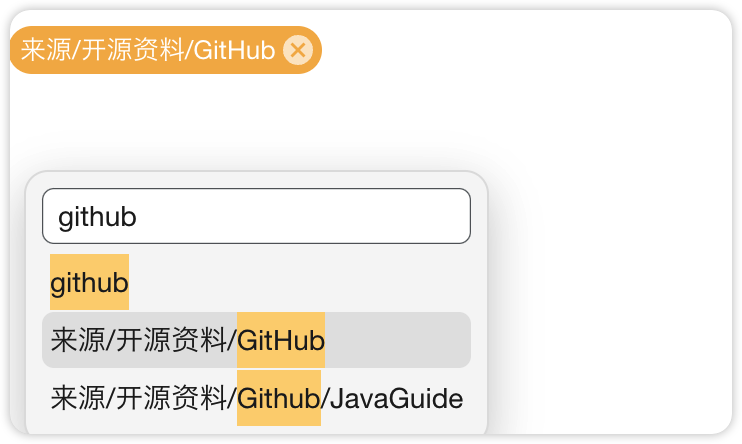The height and width of the screenshot is (444, 742).
Task: Click the JavaGuide portion of the last suggestion
Action: (x=397, y=399)
